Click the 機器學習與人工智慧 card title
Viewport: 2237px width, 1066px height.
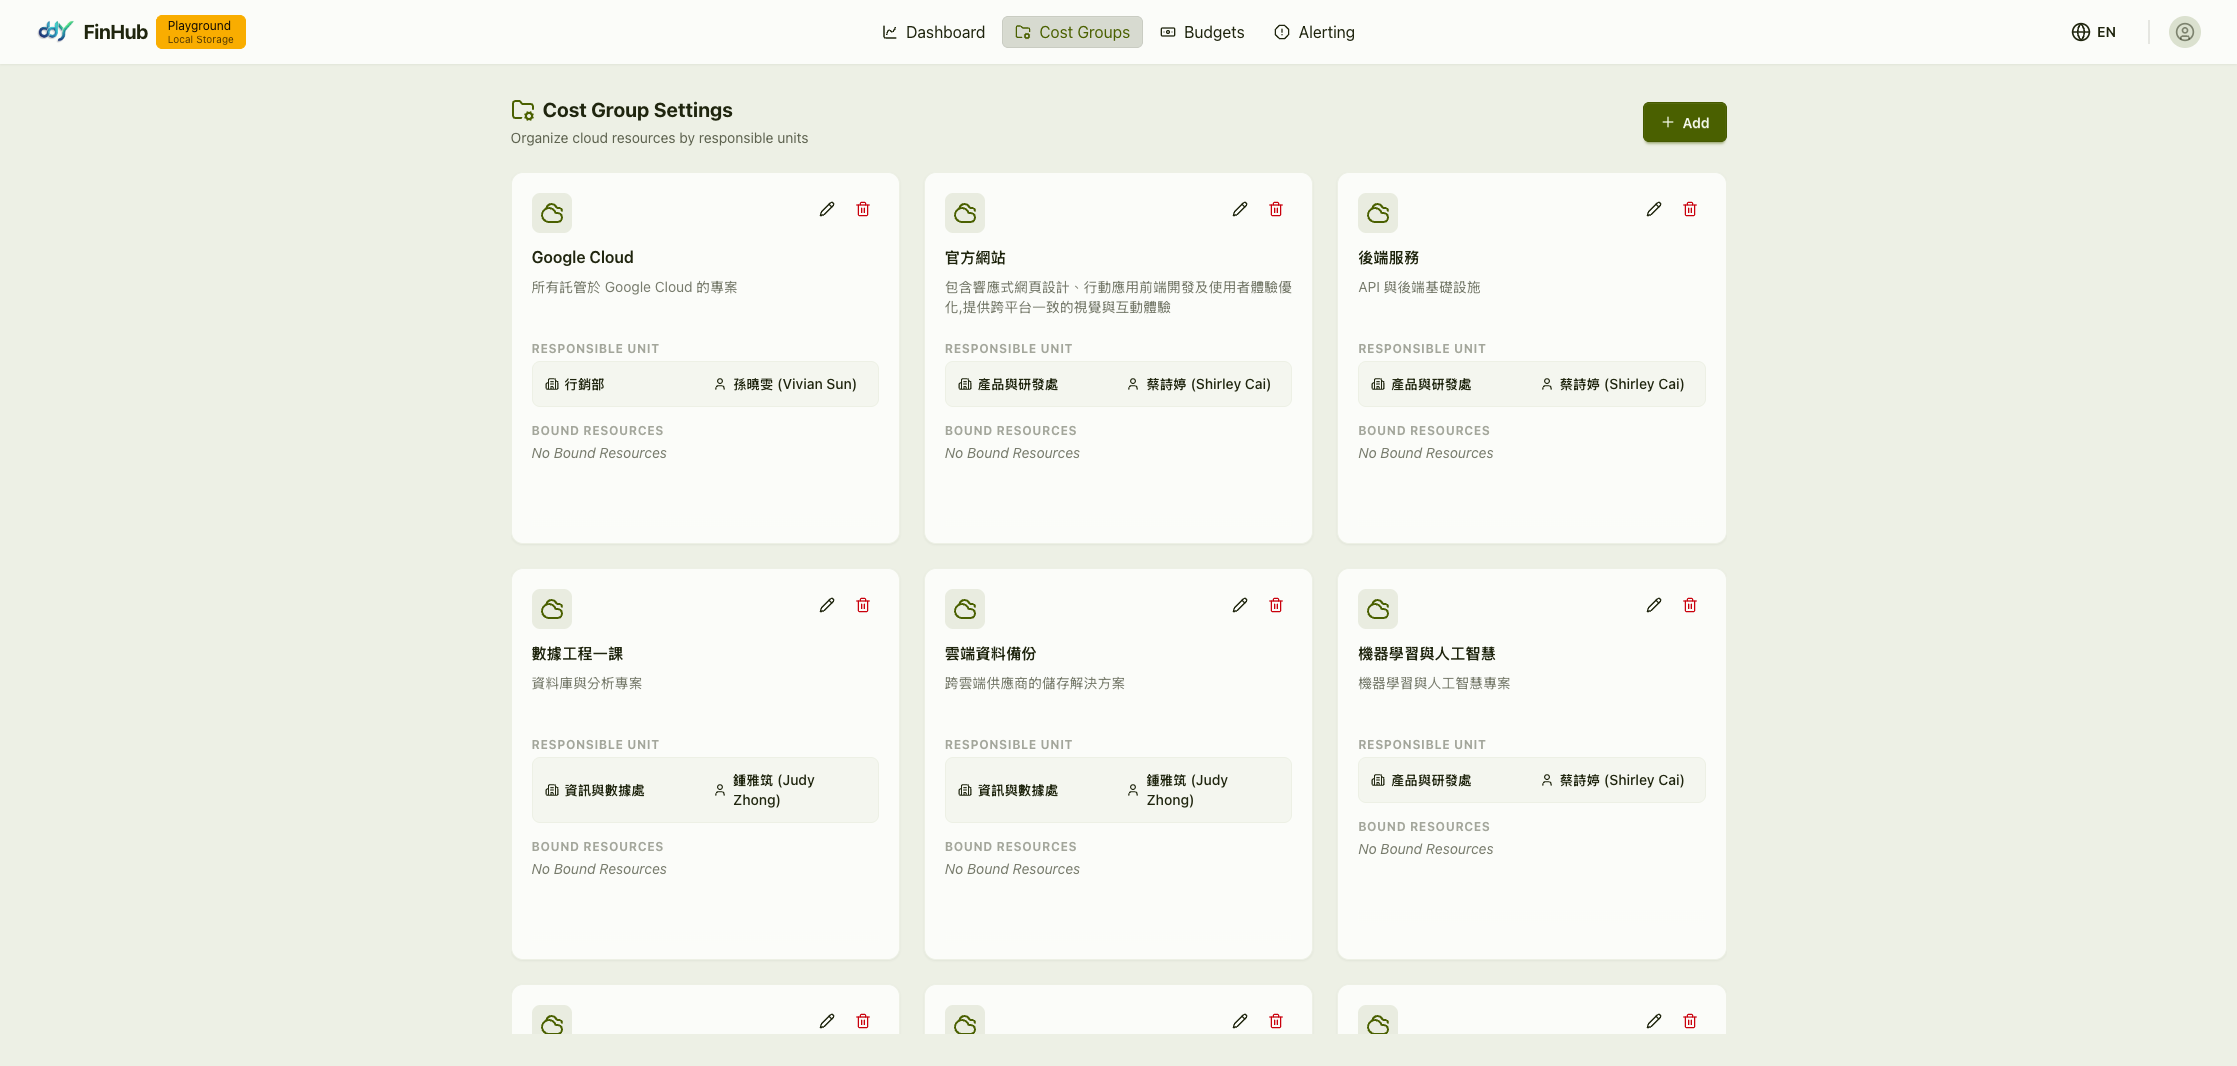[x=1426, y=654]
